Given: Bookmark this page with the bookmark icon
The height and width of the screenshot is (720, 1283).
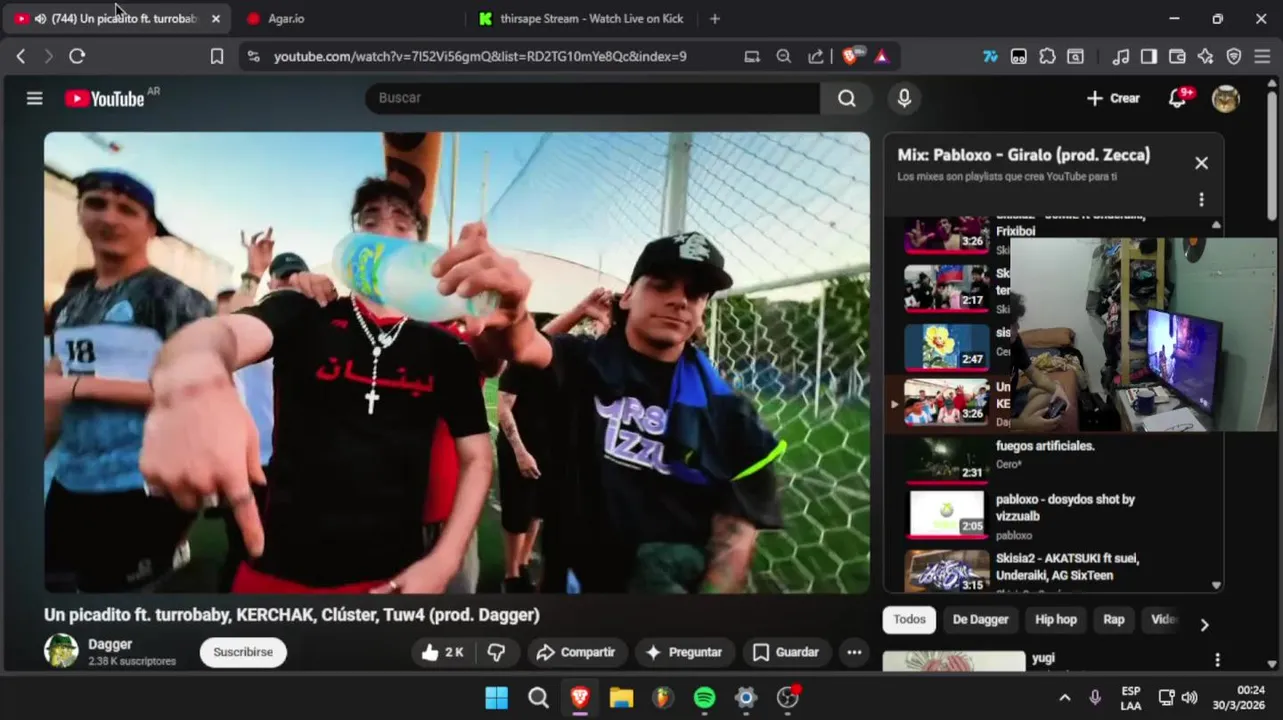Looking at the screenshot, I should (217, 57).
